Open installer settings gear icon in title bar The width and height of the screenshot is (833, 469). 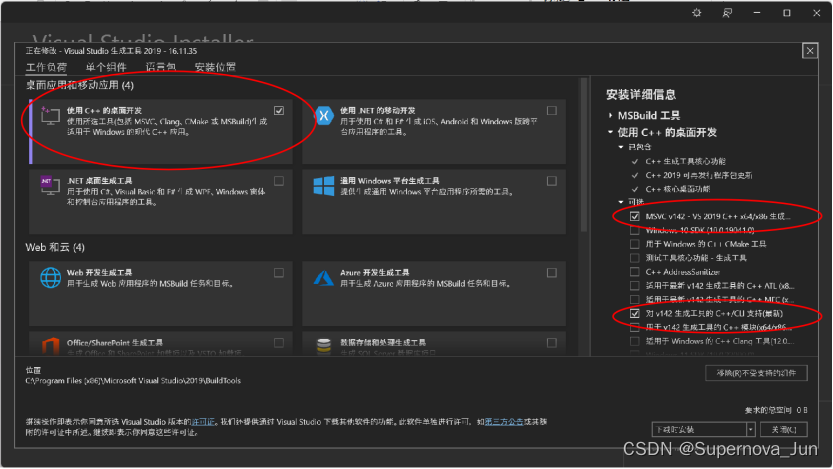[696, 13]
